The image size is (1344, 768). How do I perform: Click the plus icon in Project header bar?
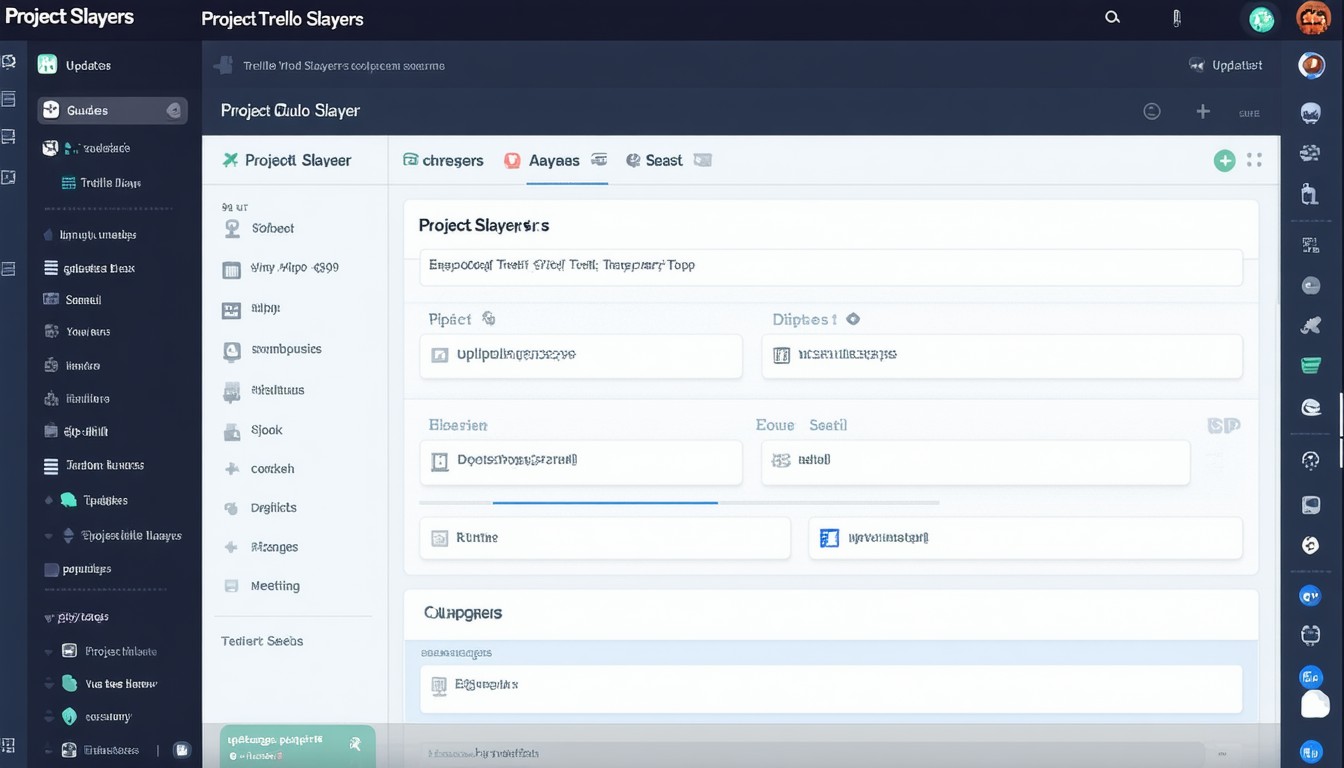[1203, 112]
